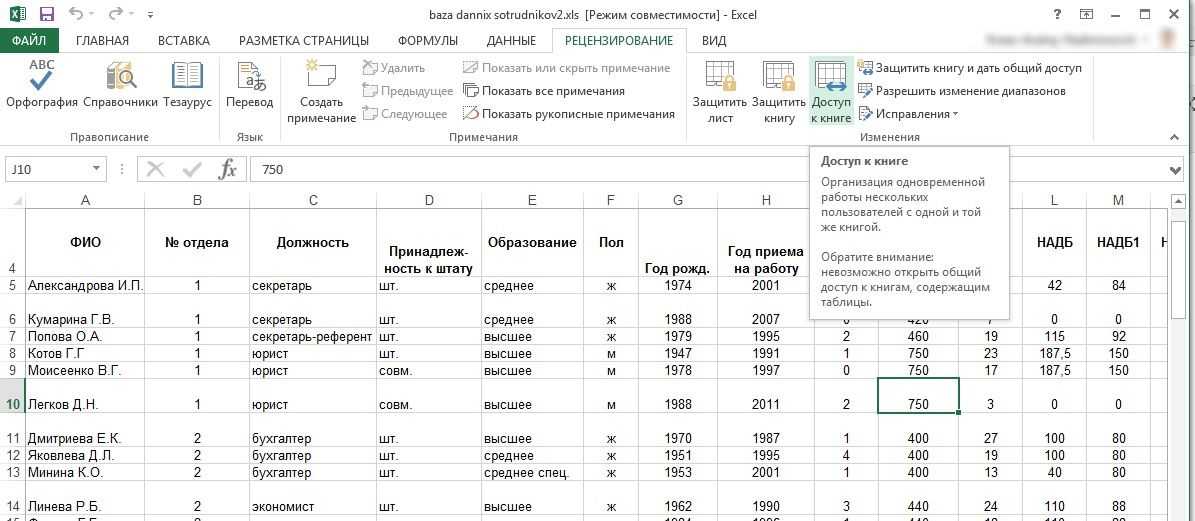Run the Орфография spell check

(x=42, y=84)
